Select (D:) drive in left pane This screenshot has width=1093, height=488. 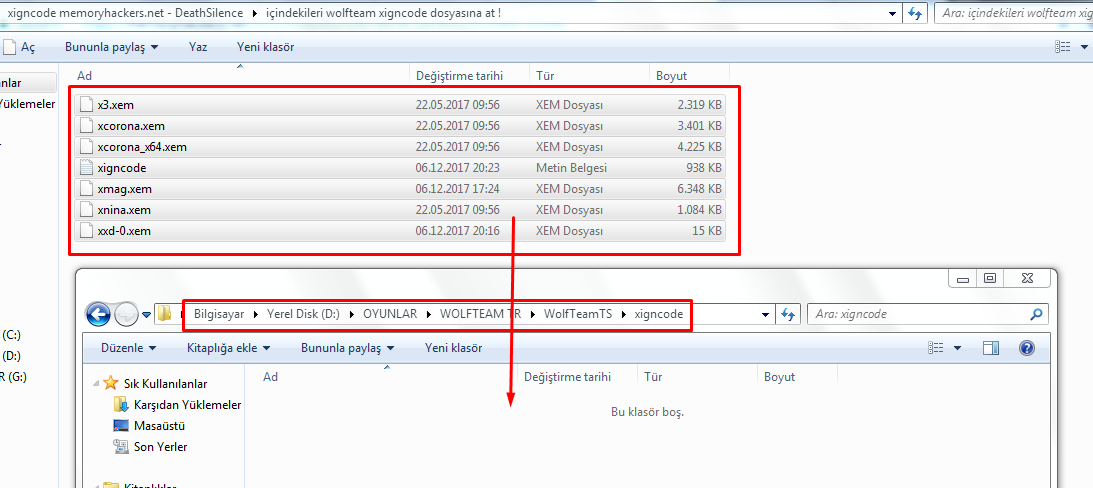pyautogui.click(x=12, y=356)
